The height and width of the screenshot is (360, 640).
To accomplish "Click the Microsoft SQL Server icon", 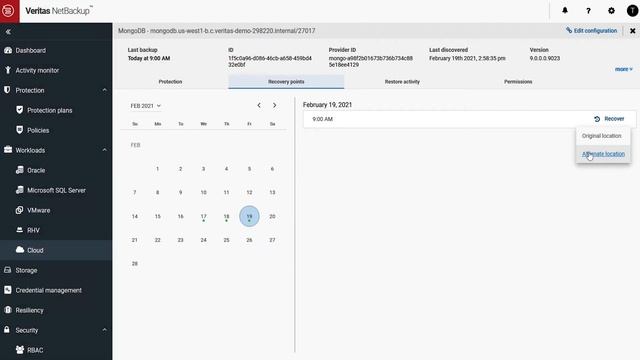I will [20, 190].
